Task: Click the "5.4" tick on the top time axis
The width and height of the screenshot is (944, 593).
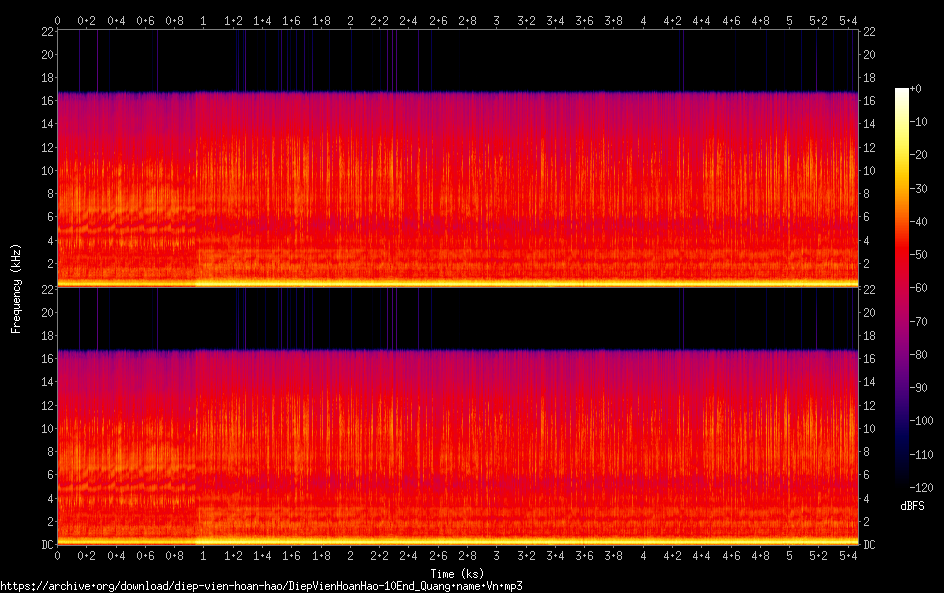Action: (x=848, y=21)
